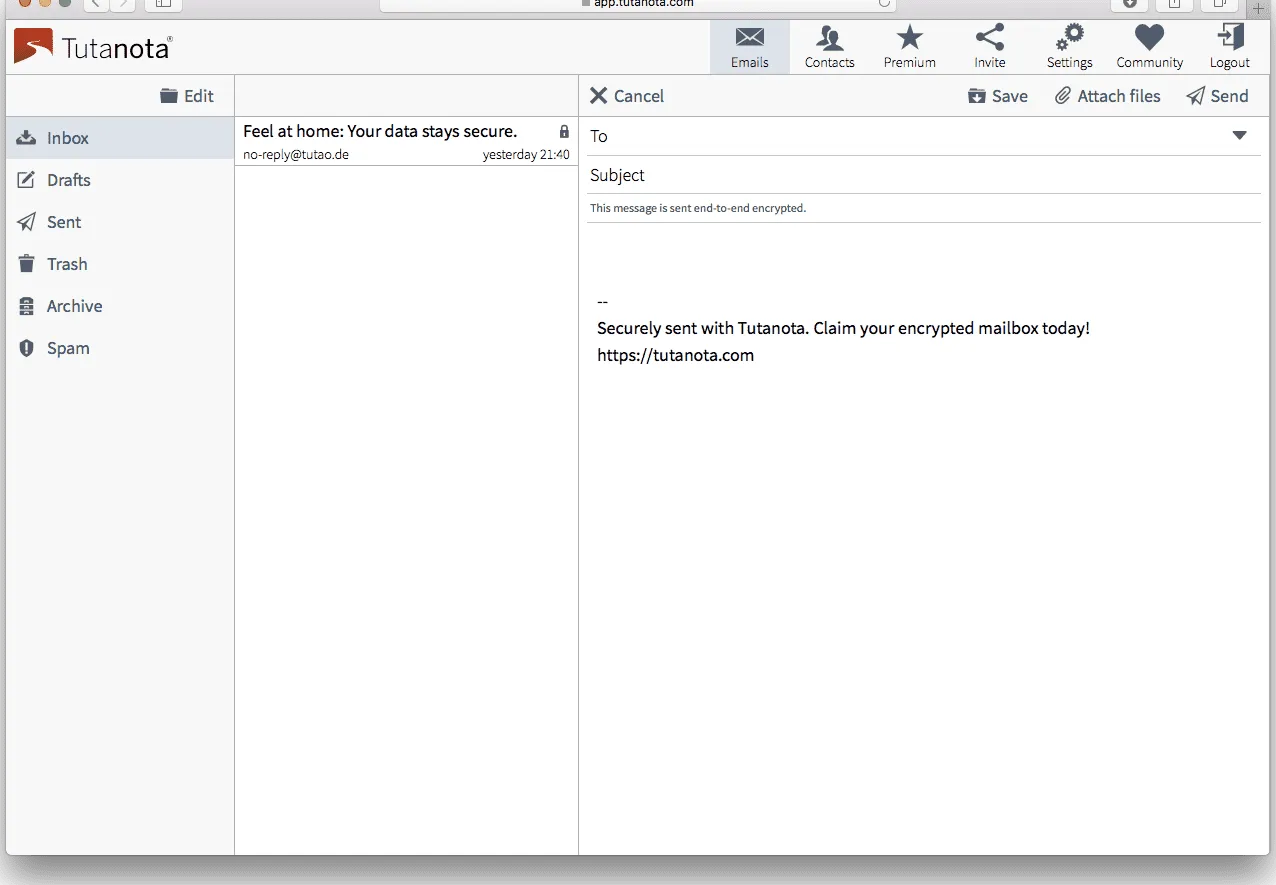The width and height of the screenshot is (1276, 885).
Task: Go to the Sent folder
Action: (x=64, y=222)
